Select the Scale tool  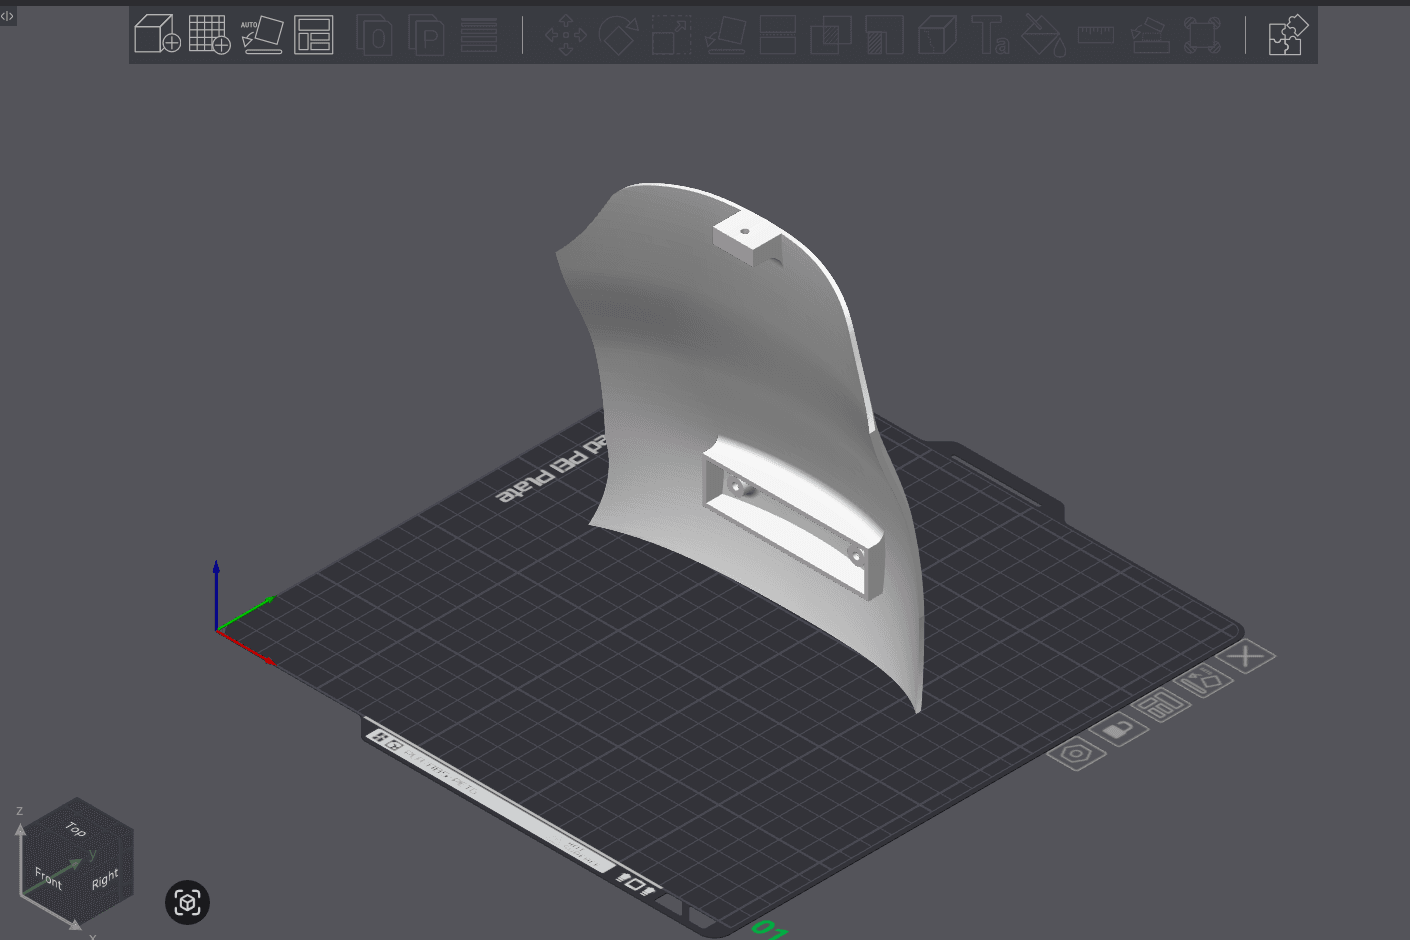click(x=671, y=35)
